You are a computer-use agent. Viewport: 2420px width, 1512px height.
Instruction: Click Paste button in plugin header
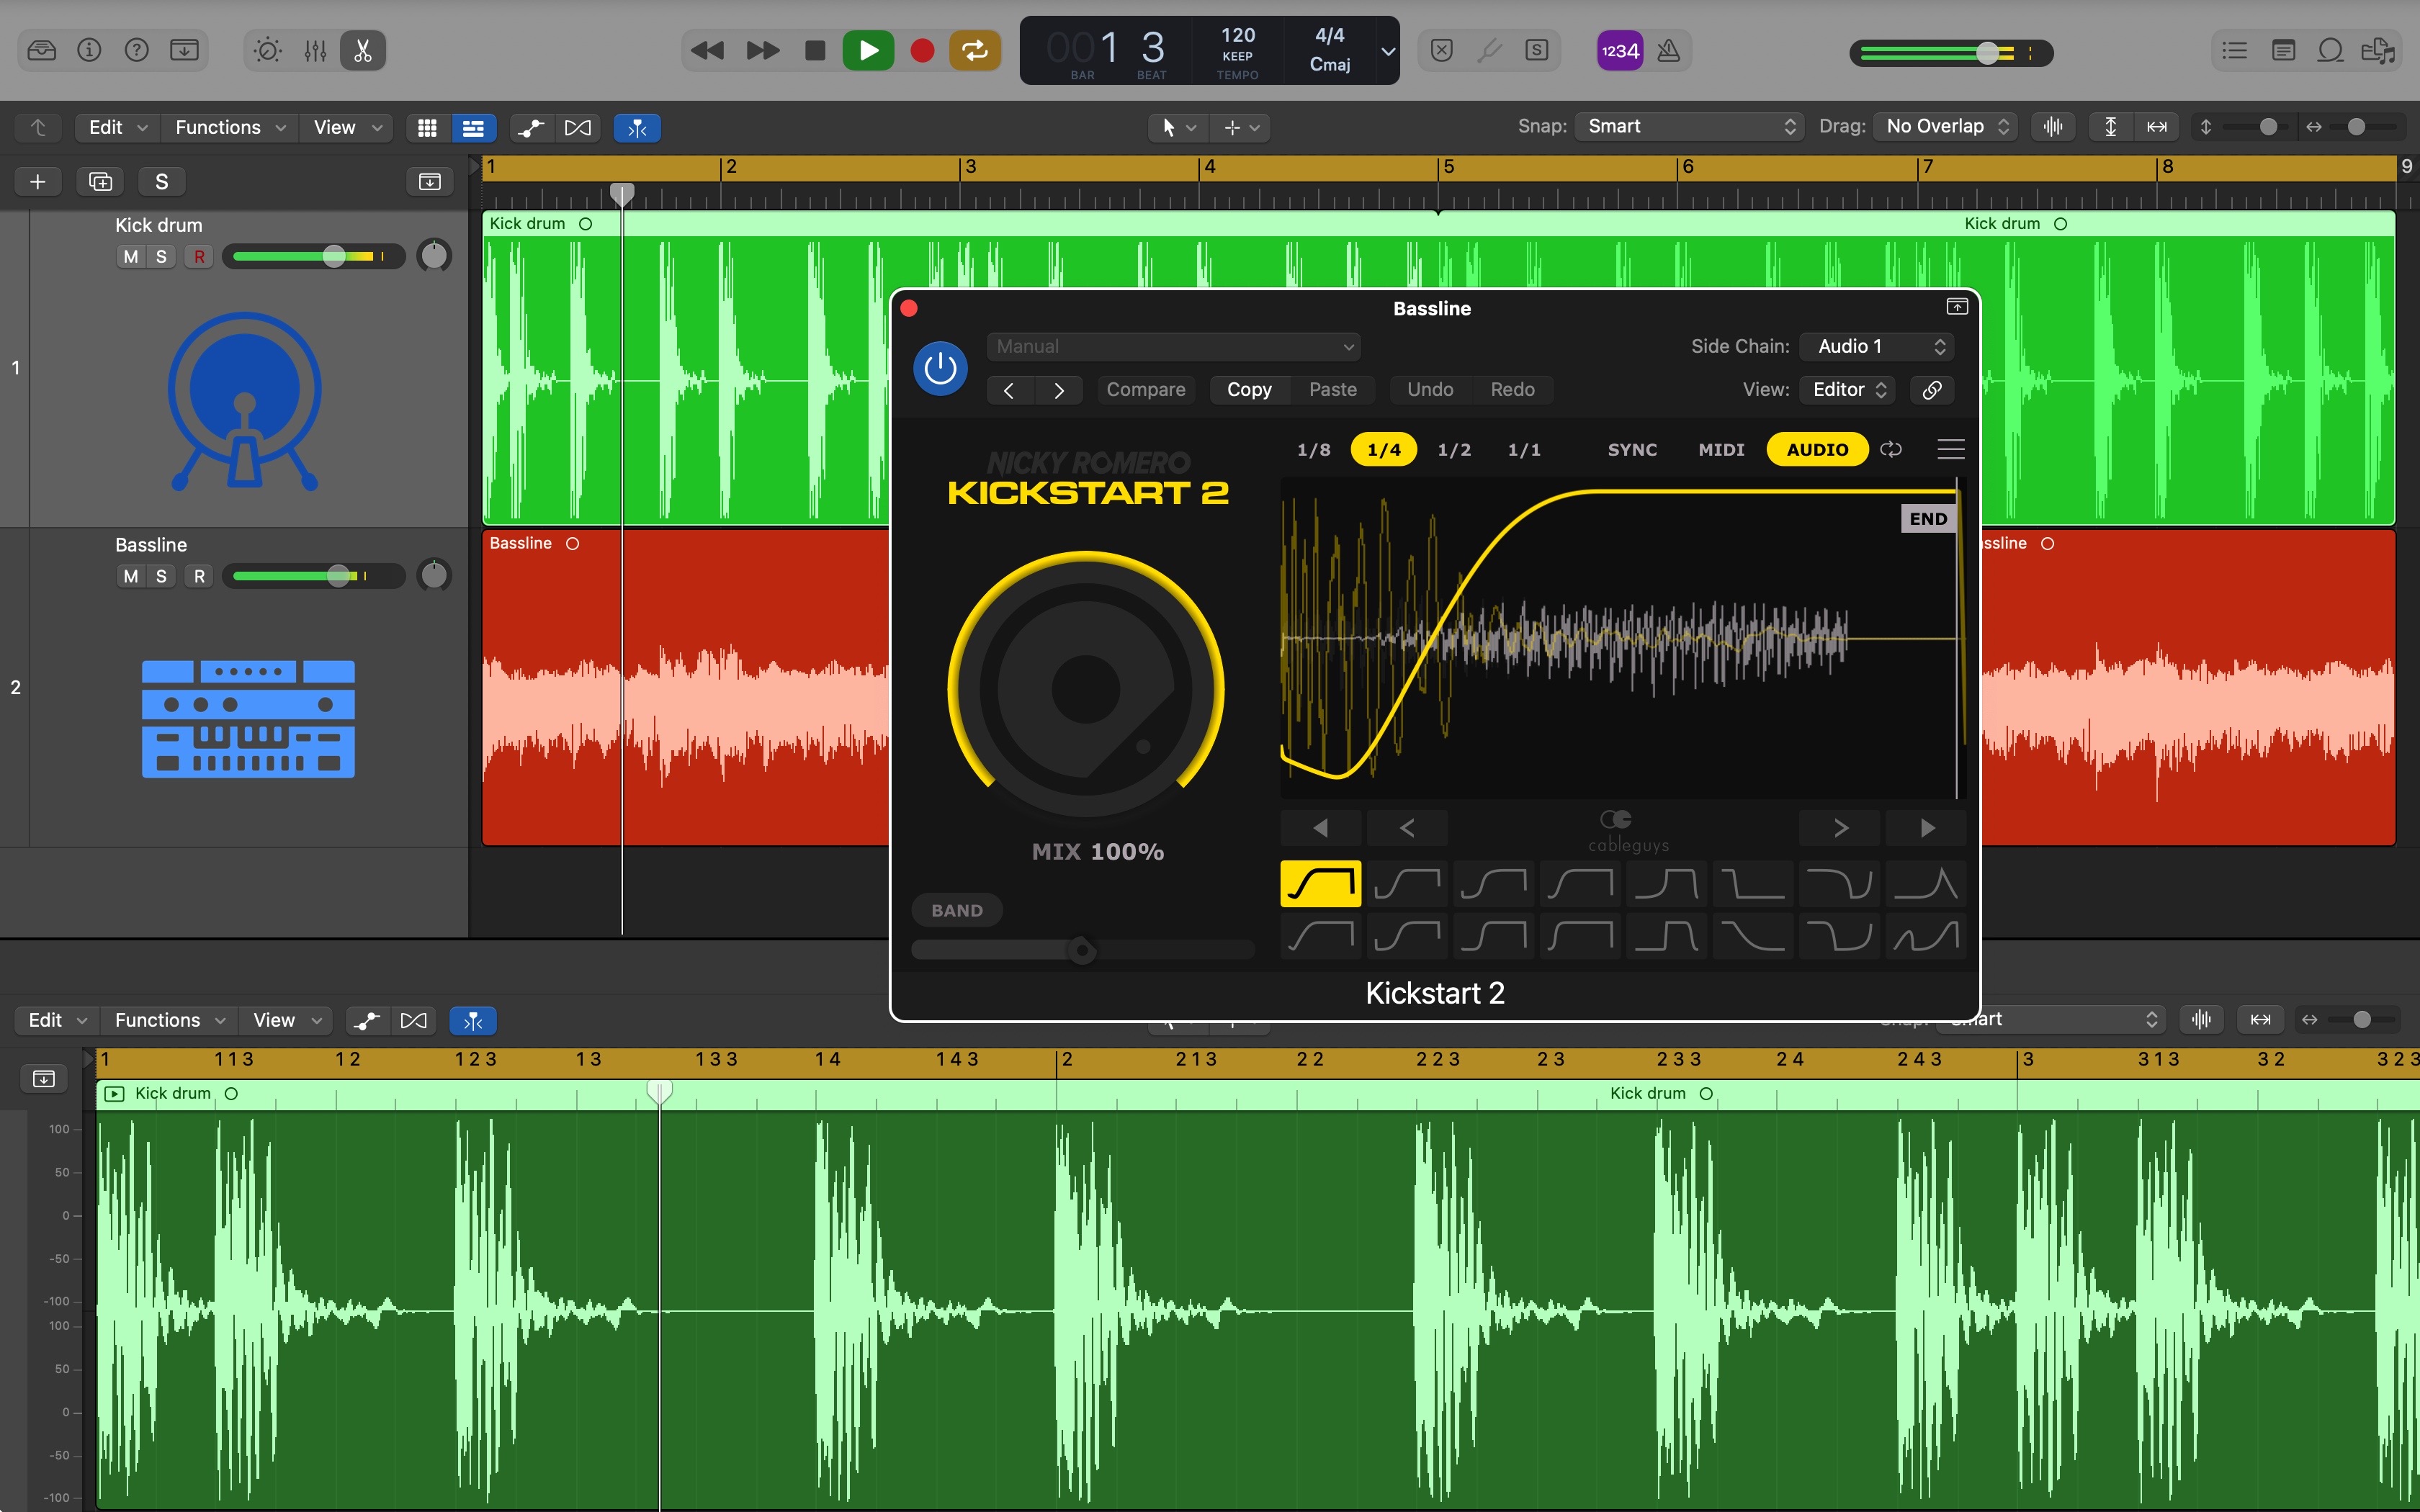click(x=1333, y=389)
